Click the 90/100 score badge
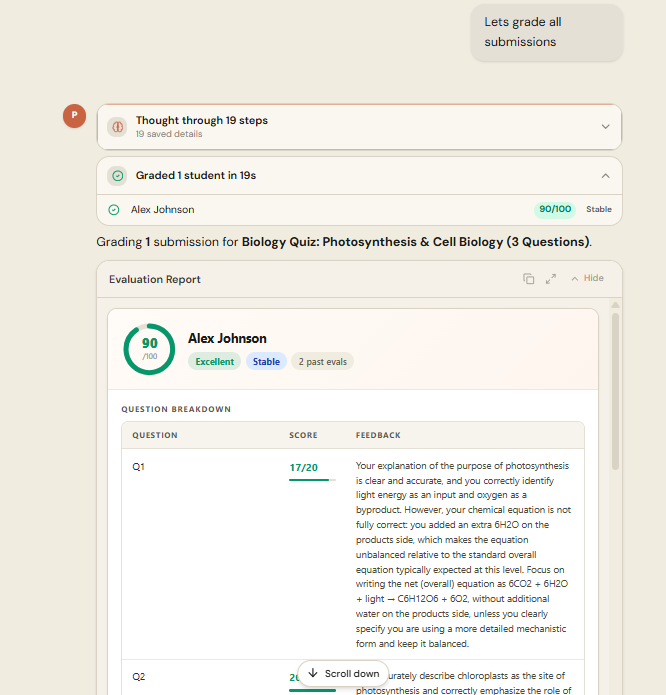 pyautogui.click(x=555, y=209)
